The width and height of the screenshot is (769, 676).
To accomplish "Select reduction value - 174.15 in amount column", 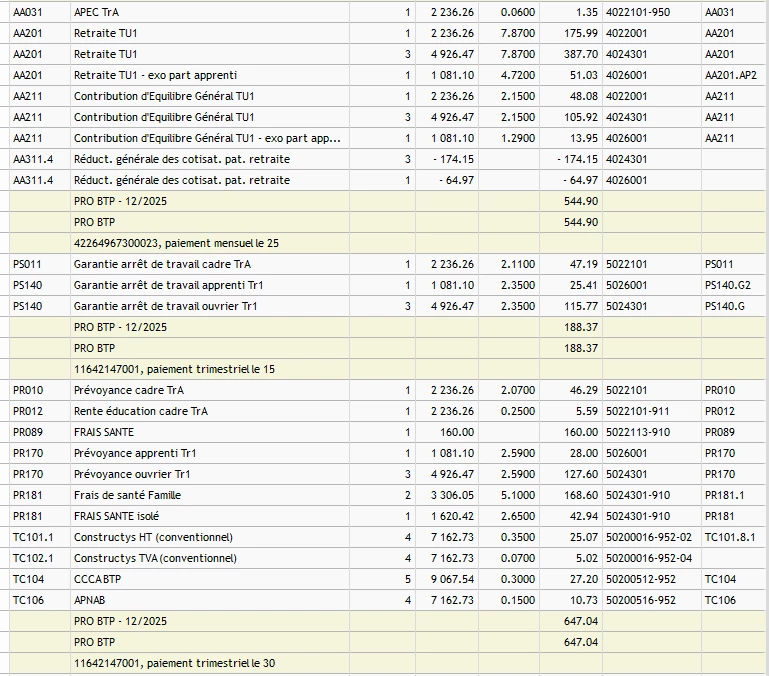I will point(578,159).
